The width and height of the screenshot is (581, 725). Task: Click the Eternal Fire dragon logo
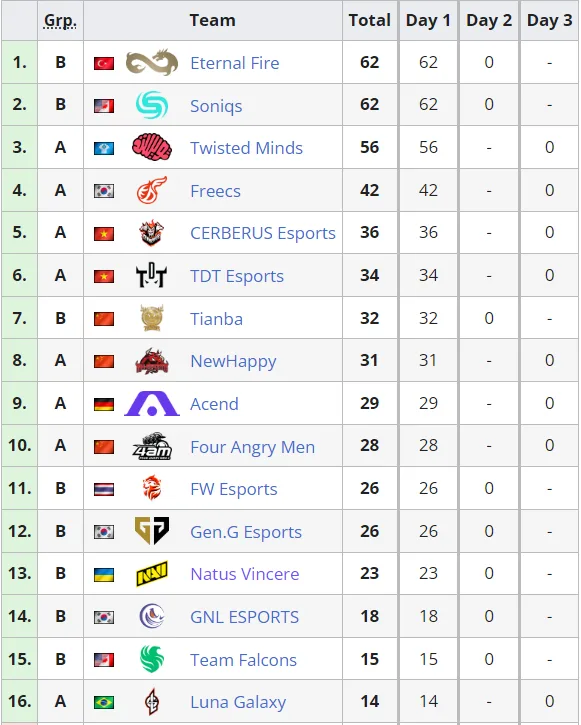click(x=152, y=62)
